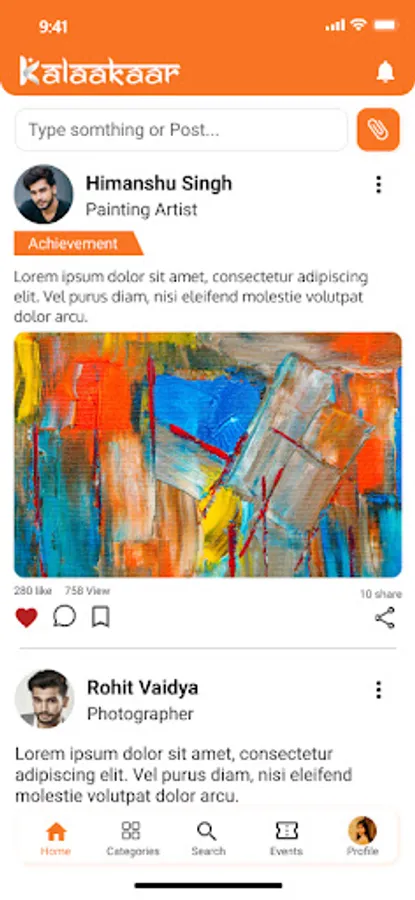The width and height of the screenshot is (415, 900).
Task: View Rohit Vaidya's profile picture
Action: (x=44, y=699)
